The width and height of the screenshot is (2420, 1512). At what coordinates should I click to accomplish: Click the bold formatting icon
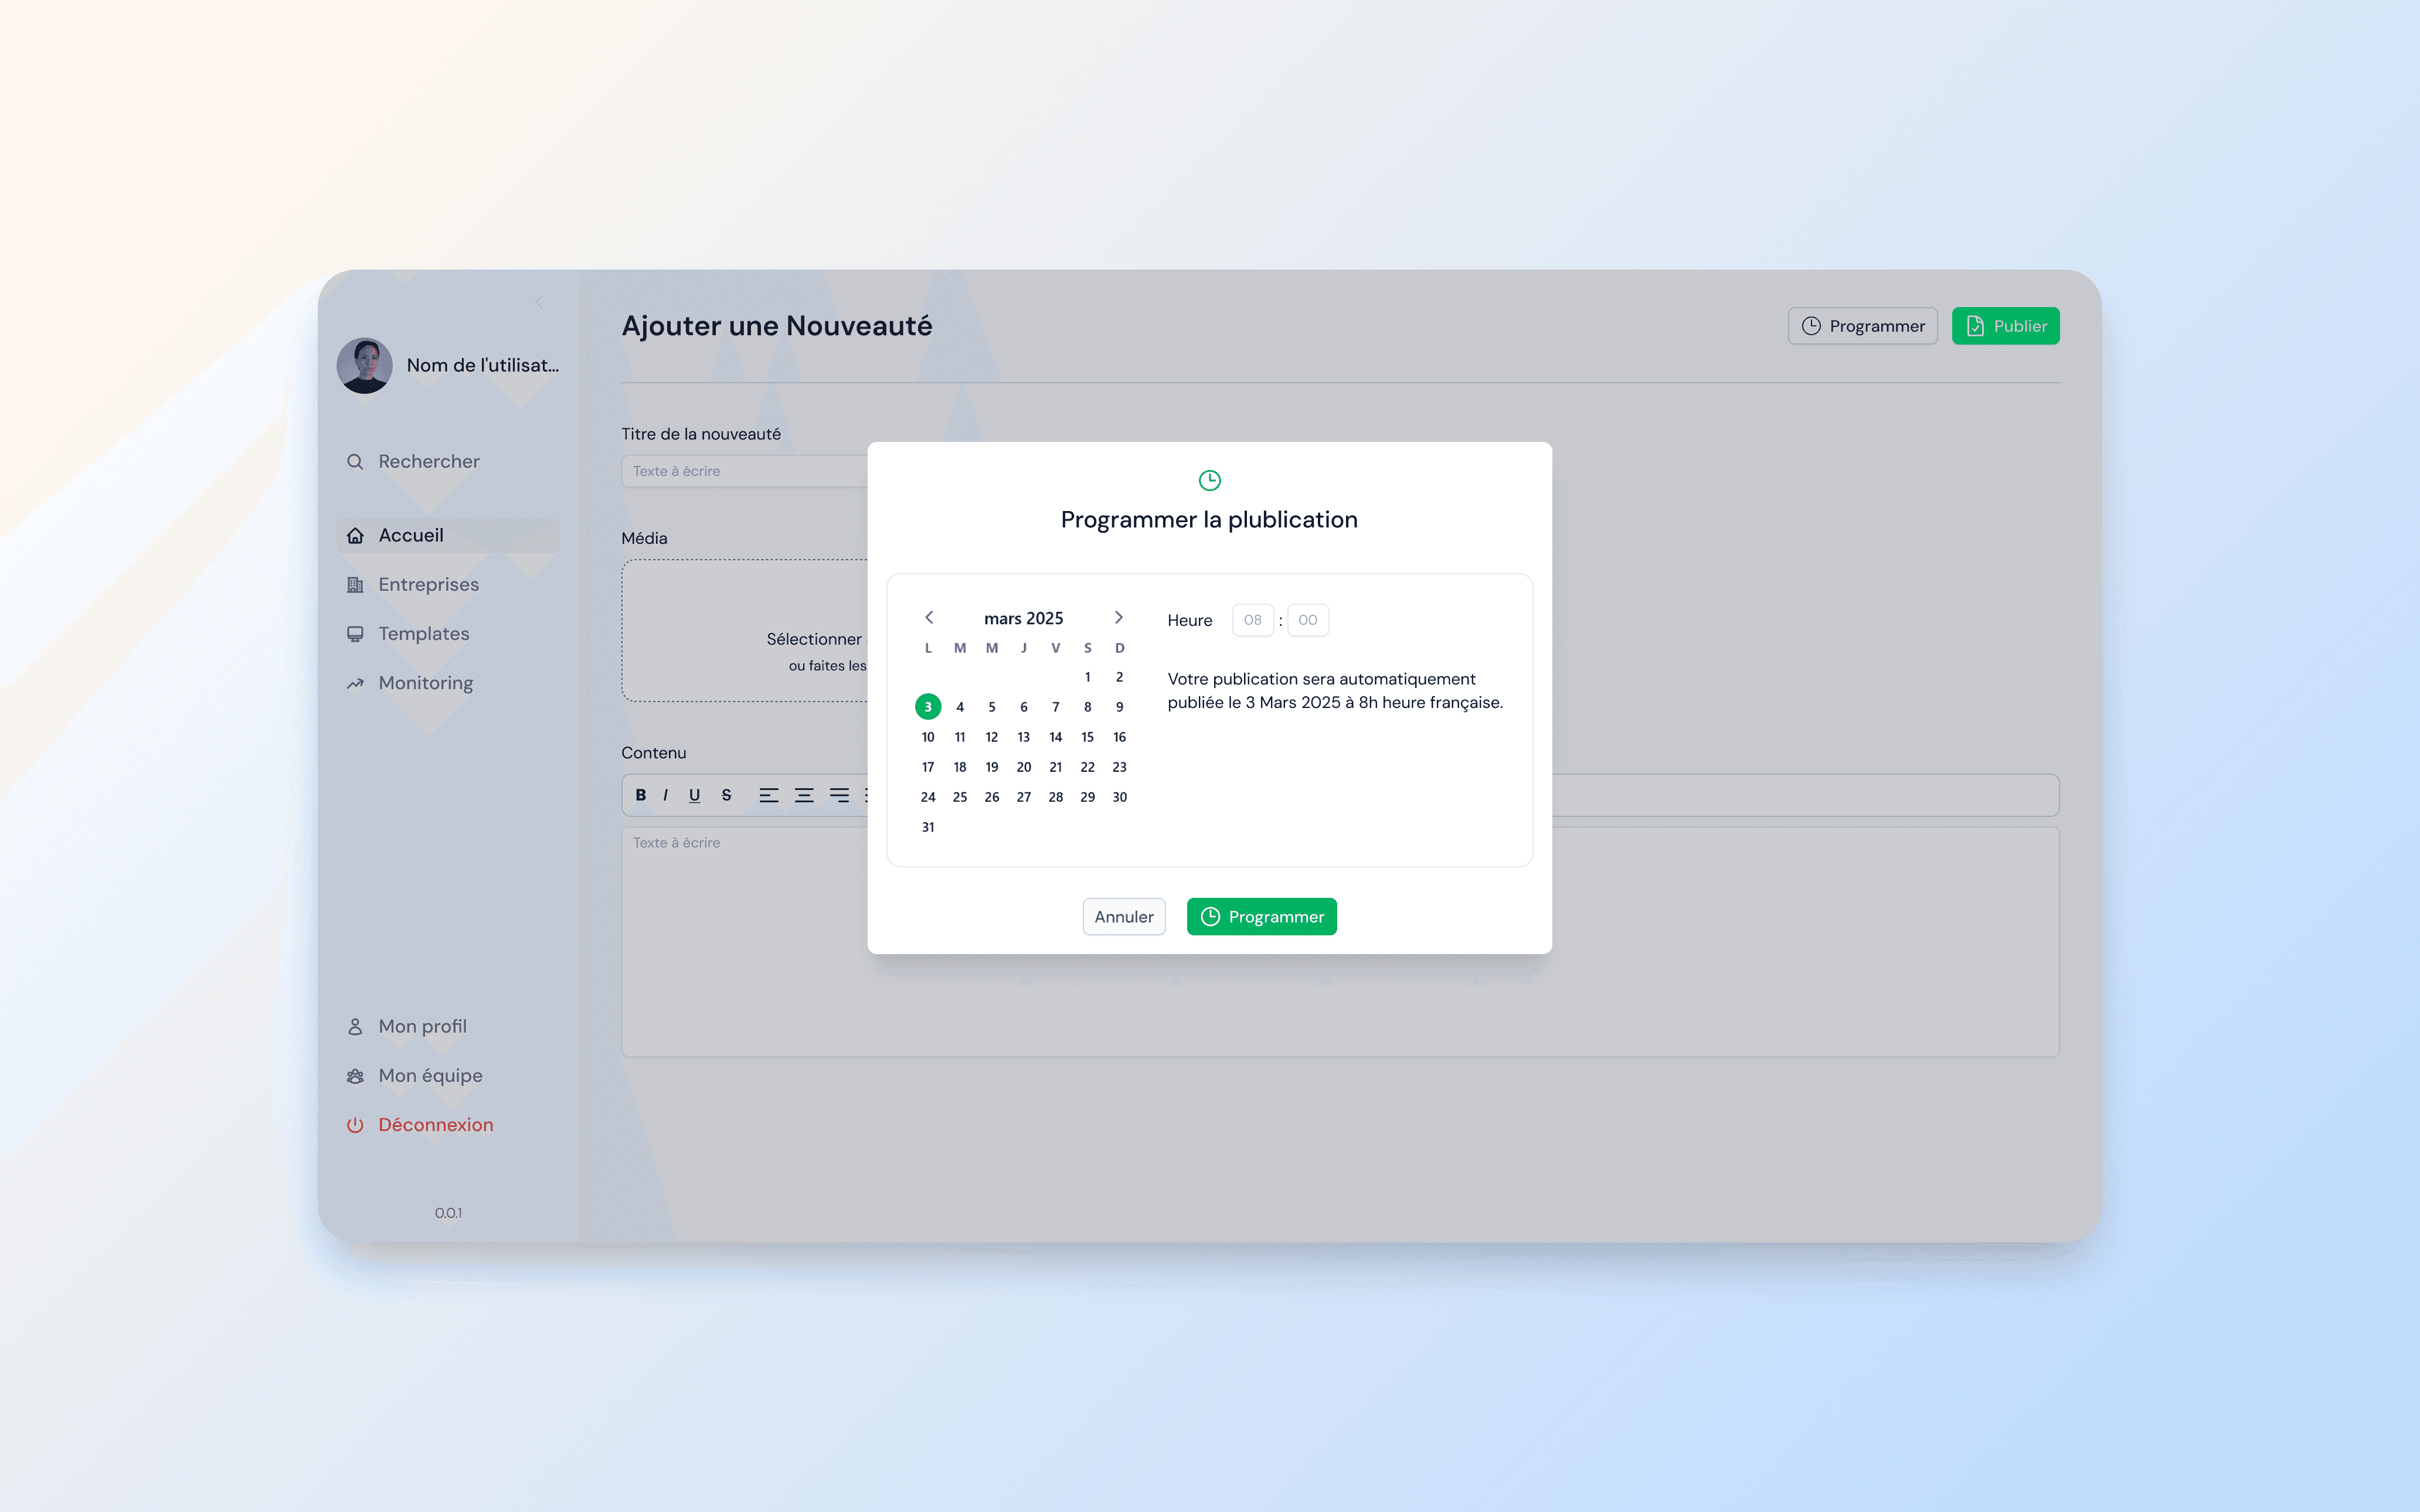tap(640, 795)
